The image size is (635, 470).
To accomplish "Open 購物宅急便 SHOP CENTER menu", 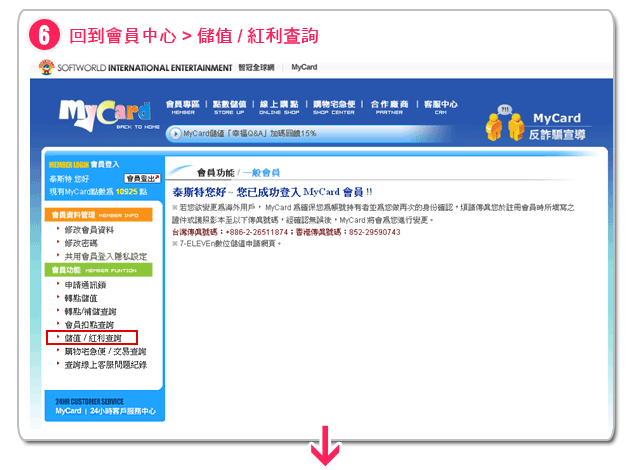I will 334,107.
